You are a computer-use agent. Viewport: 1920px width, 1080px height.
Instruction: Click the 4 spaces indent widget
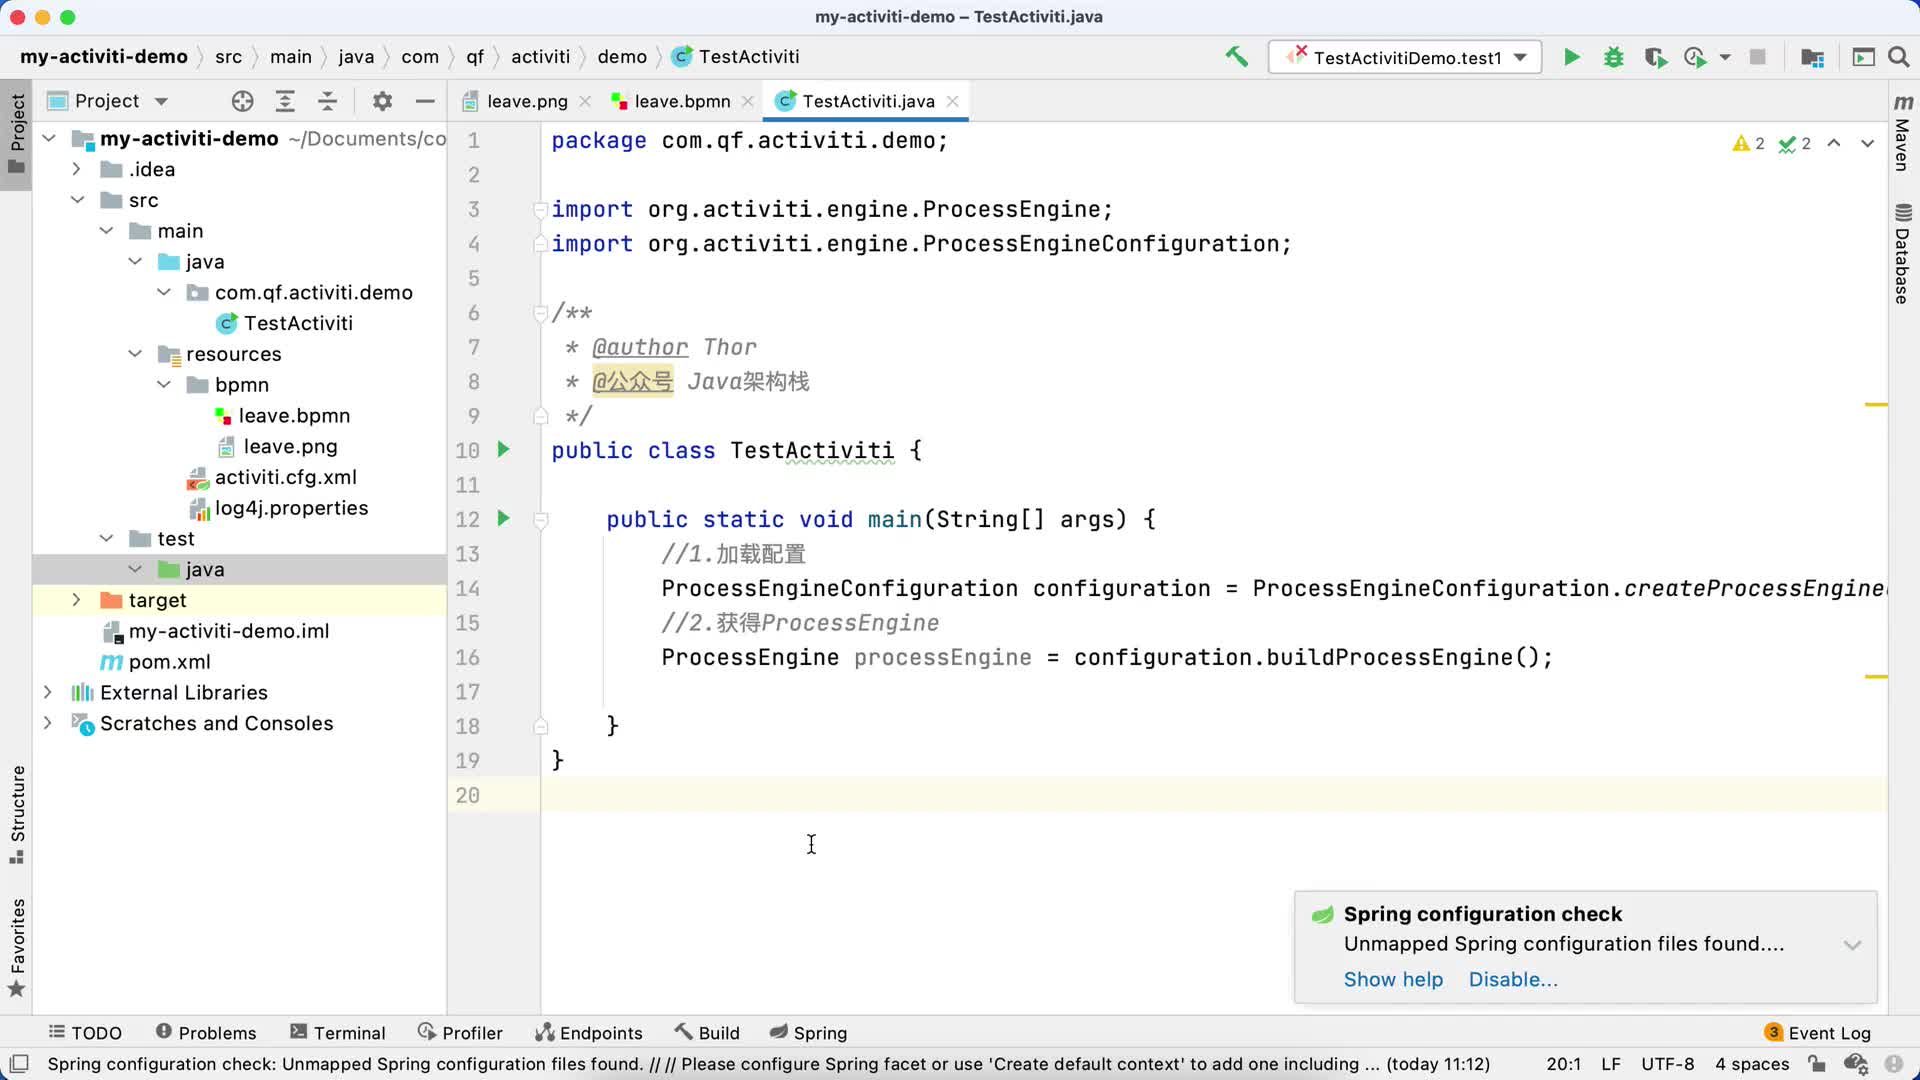tap(1752, 1064)
